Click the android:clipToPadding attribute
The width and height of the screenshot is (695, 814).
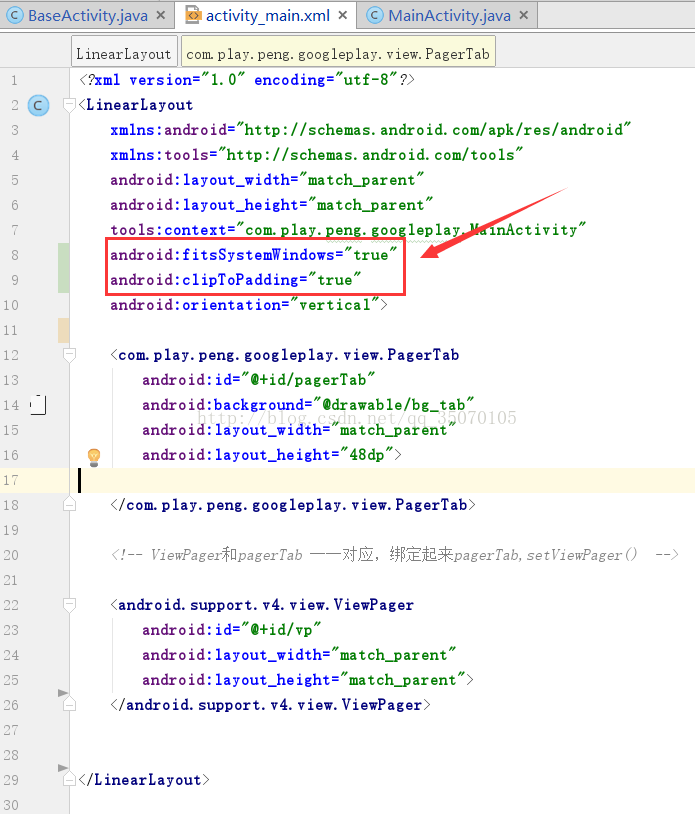point(235,280)
